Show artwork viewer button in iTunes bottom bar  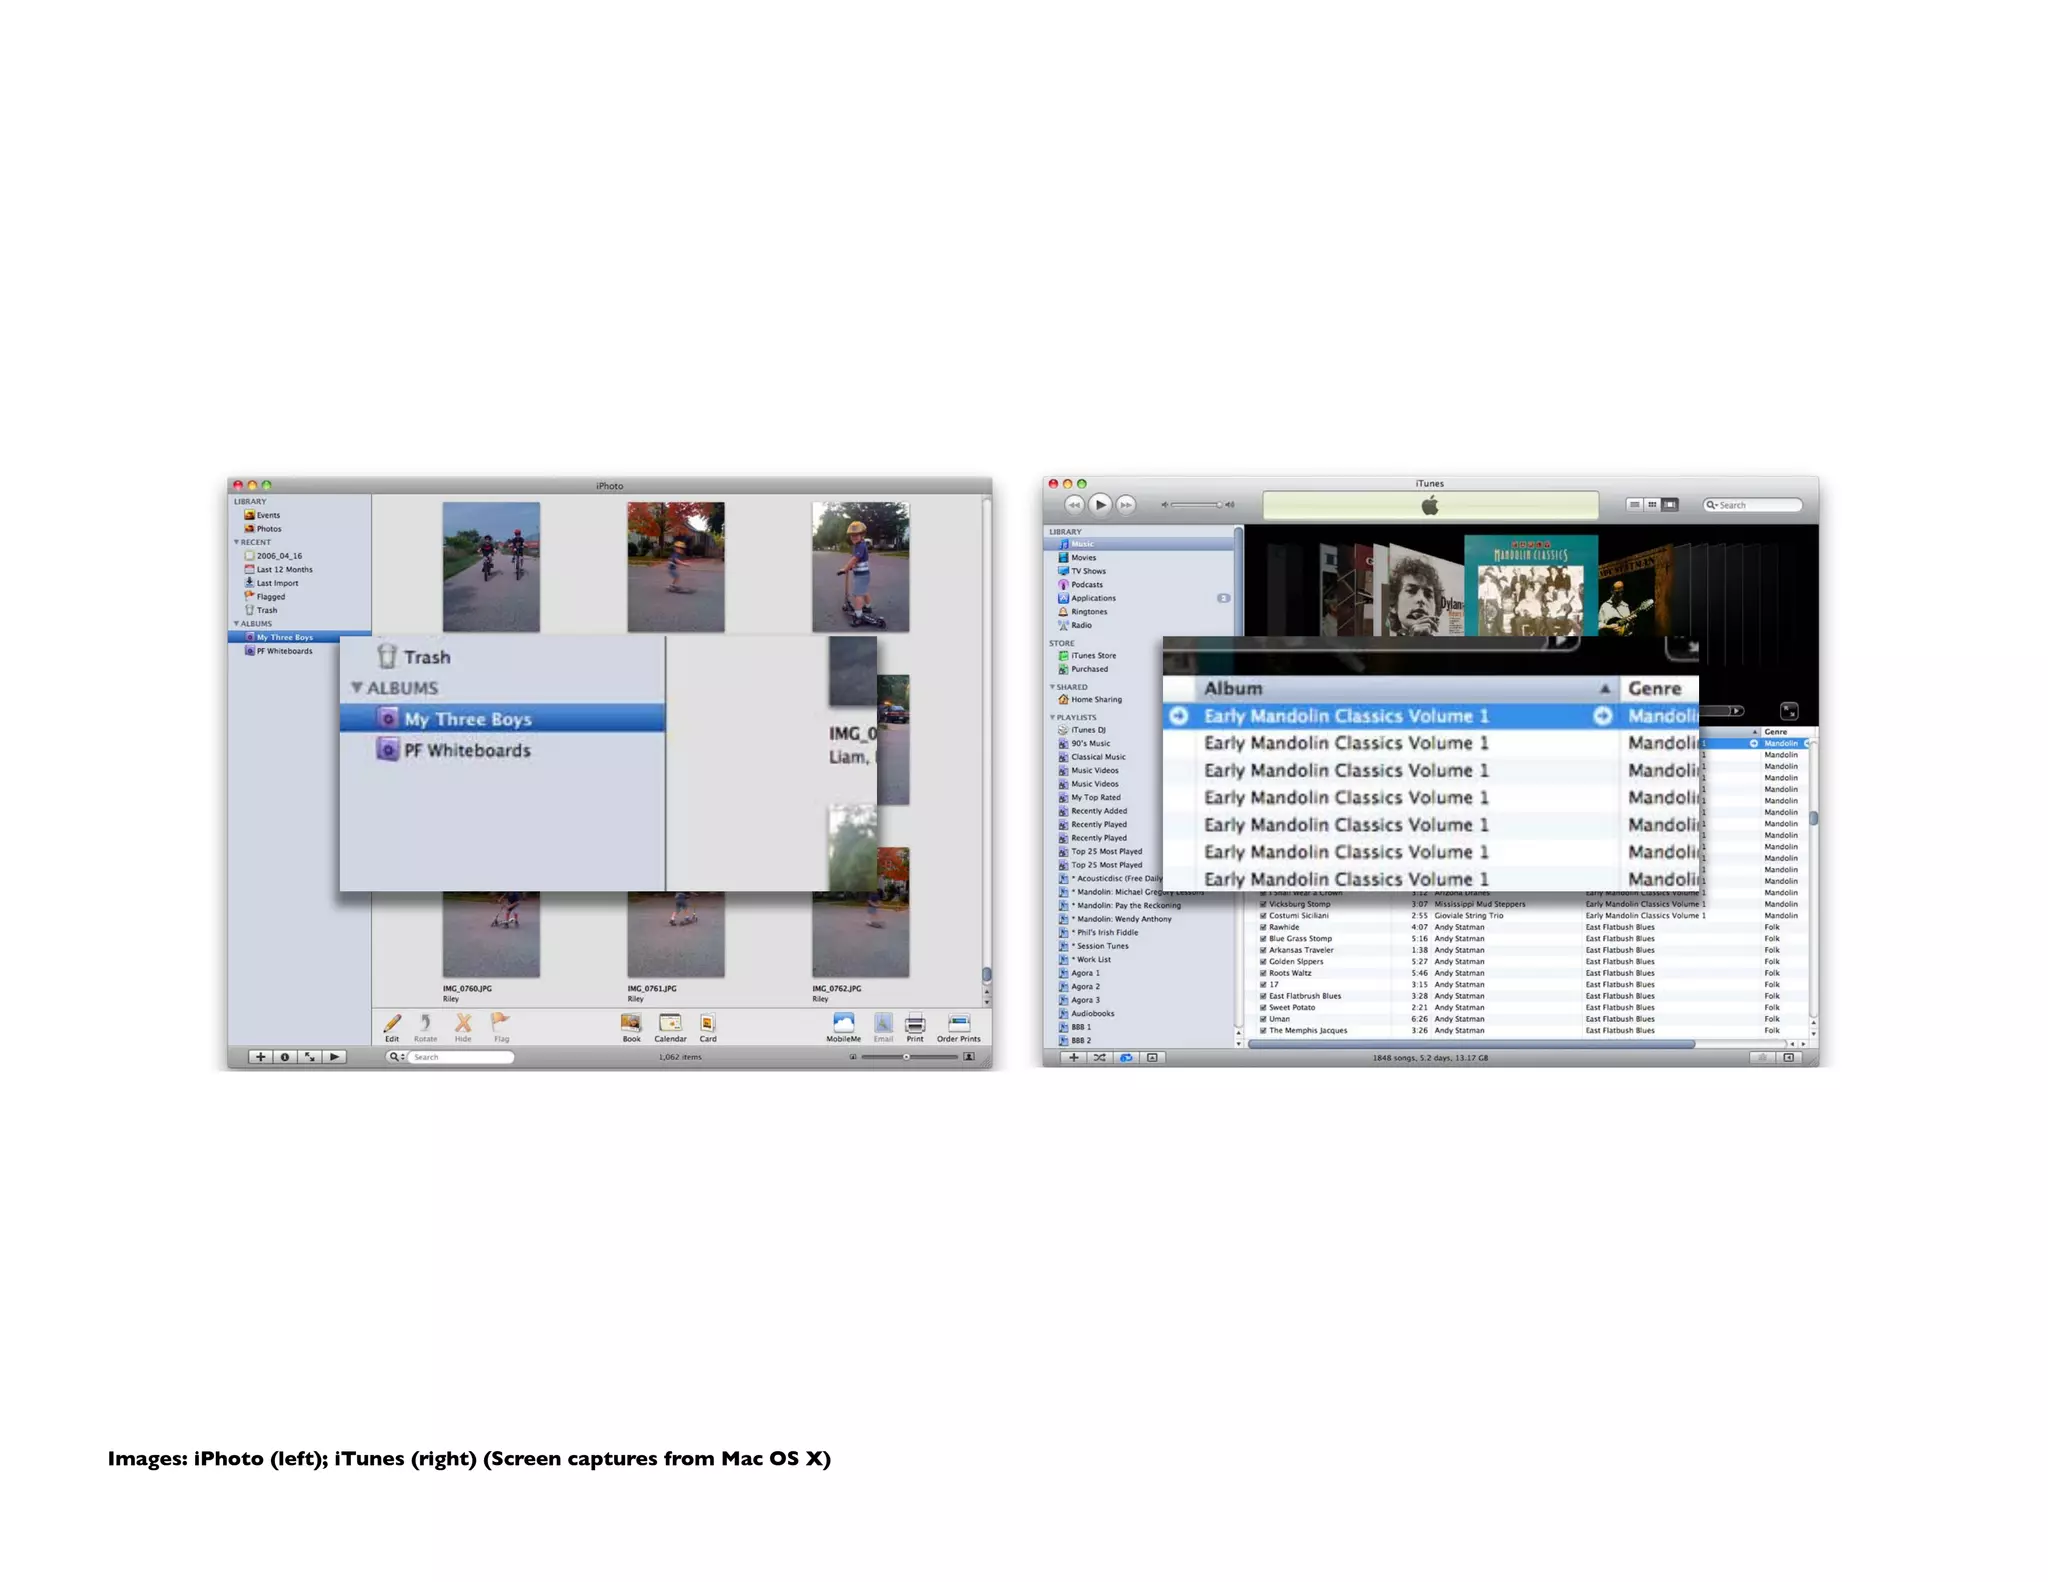[x=1152, y=1057]
